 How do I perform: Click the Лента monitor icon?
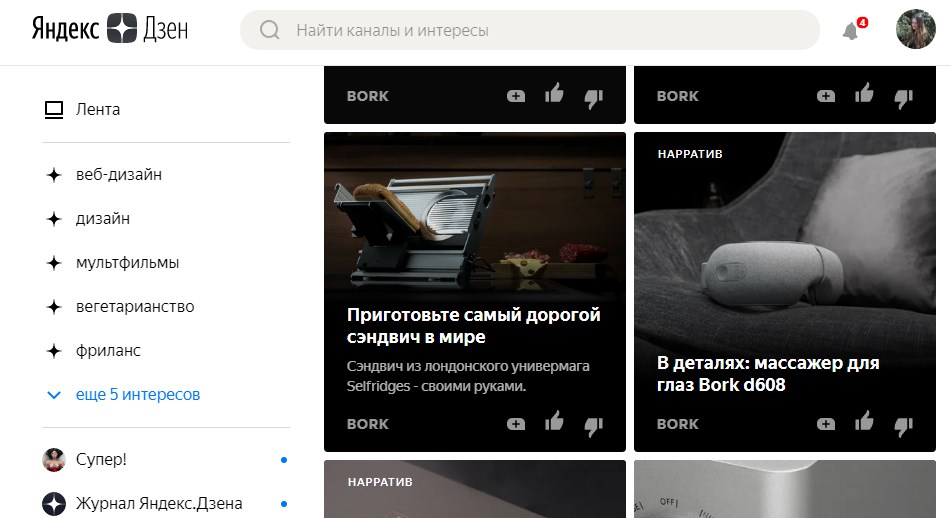tap(54, 110)
